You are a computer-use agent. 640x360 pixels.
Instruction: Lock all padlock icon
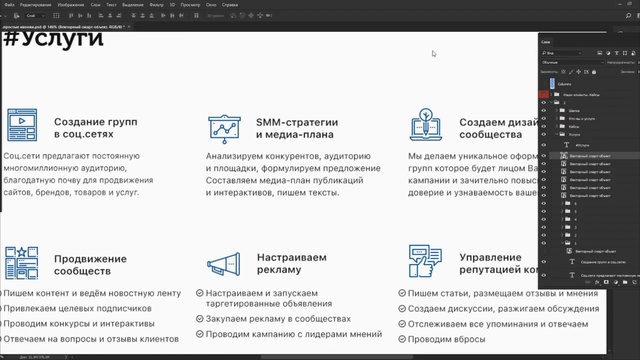(594, 72)
